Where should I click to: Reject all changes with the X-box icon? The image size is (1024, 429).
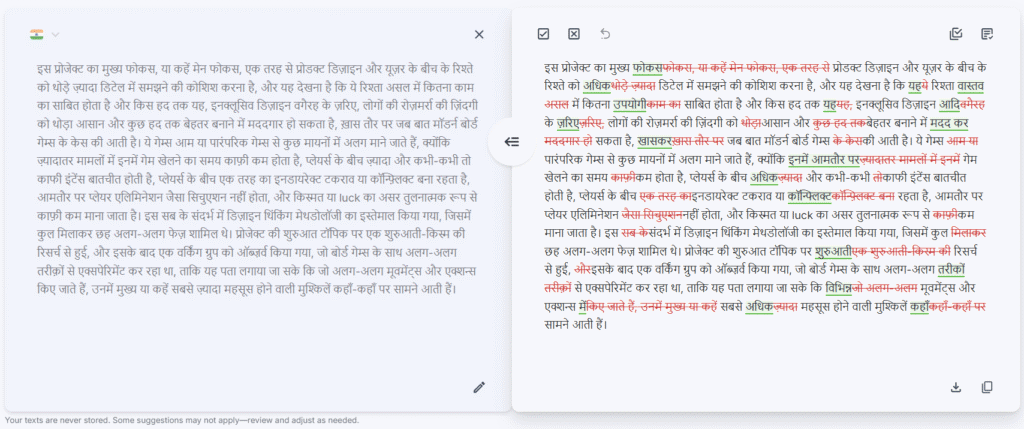[x=574, y=34]
